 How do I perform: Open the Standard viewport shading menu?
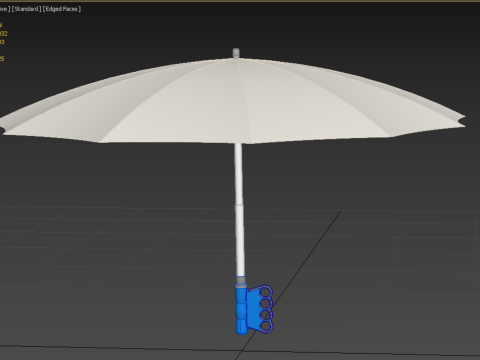click(x=26, y=9)
